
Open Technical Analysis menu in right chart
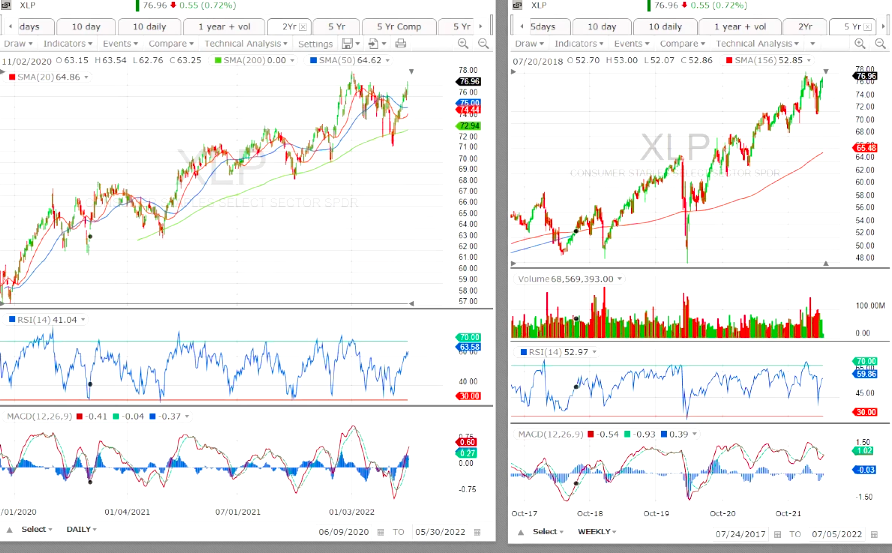(757, 43)
